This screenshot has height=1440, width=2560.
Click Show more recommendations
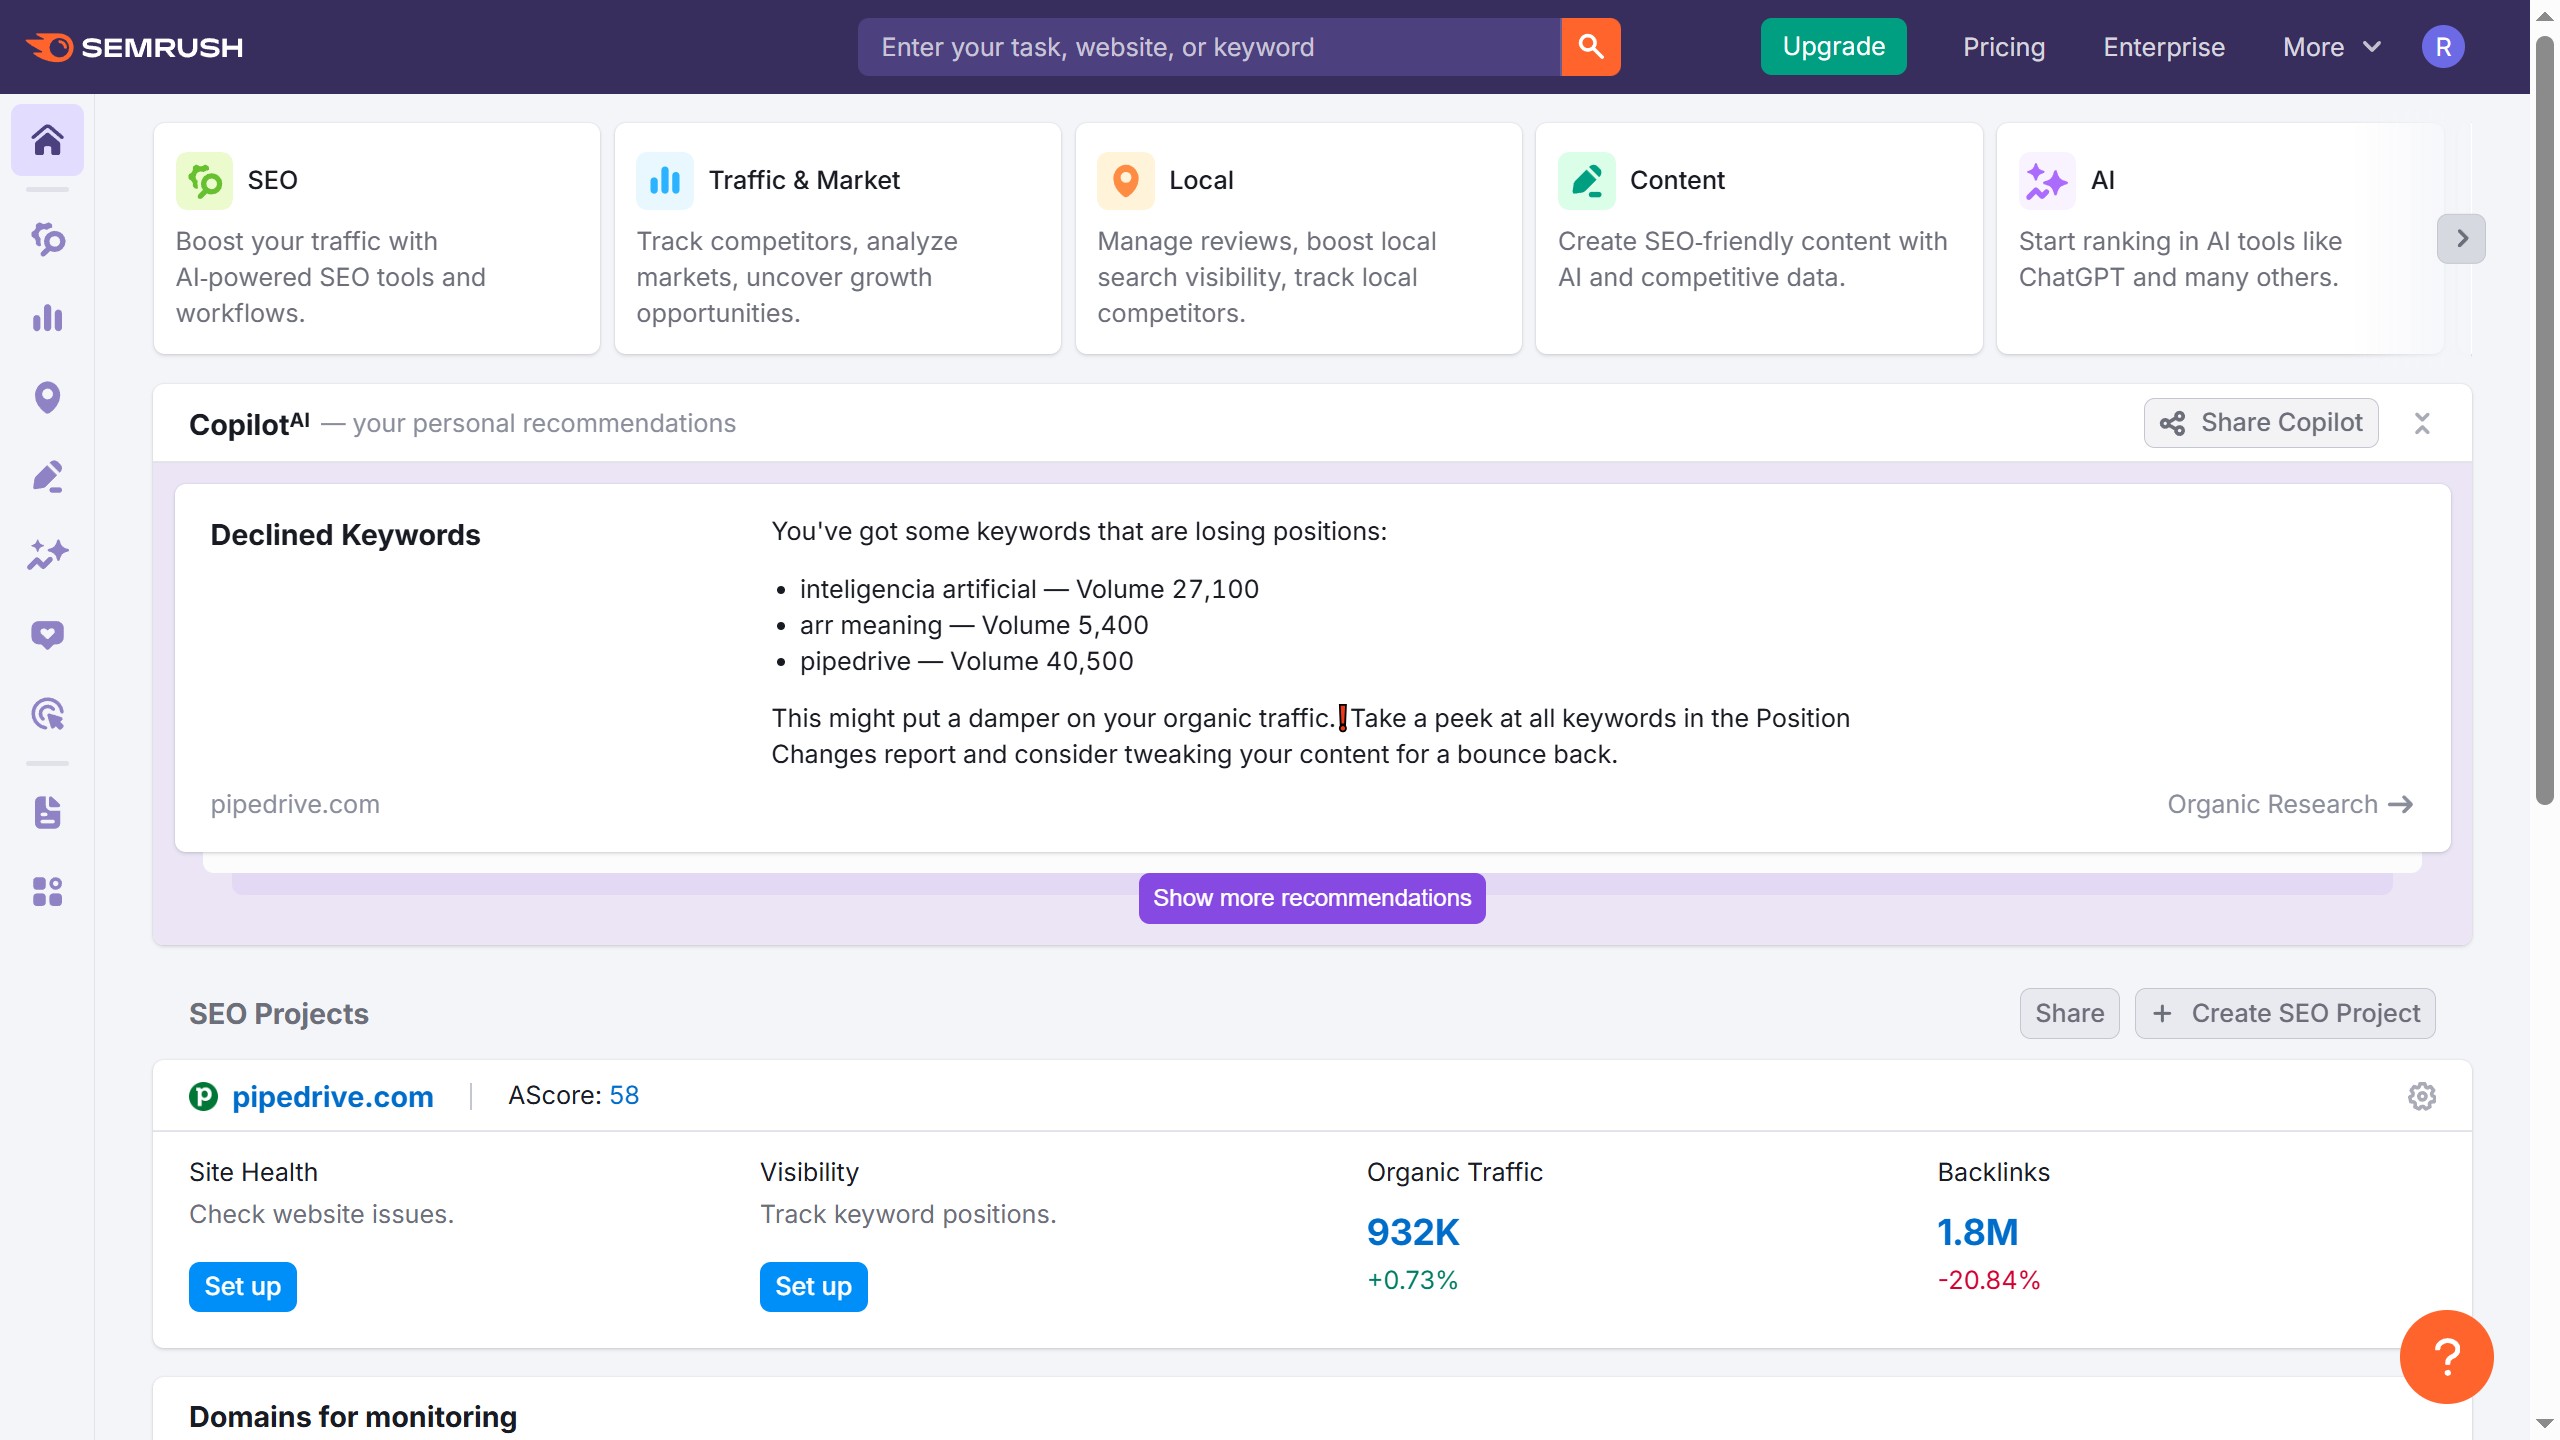click(x=1312, y=898)
